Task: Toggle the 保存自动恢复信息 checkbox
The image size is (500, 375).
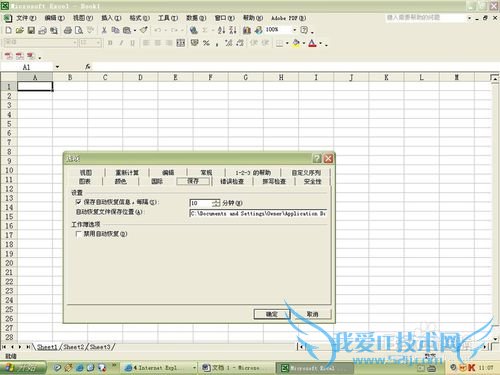Action: click(x=79, y=202)
